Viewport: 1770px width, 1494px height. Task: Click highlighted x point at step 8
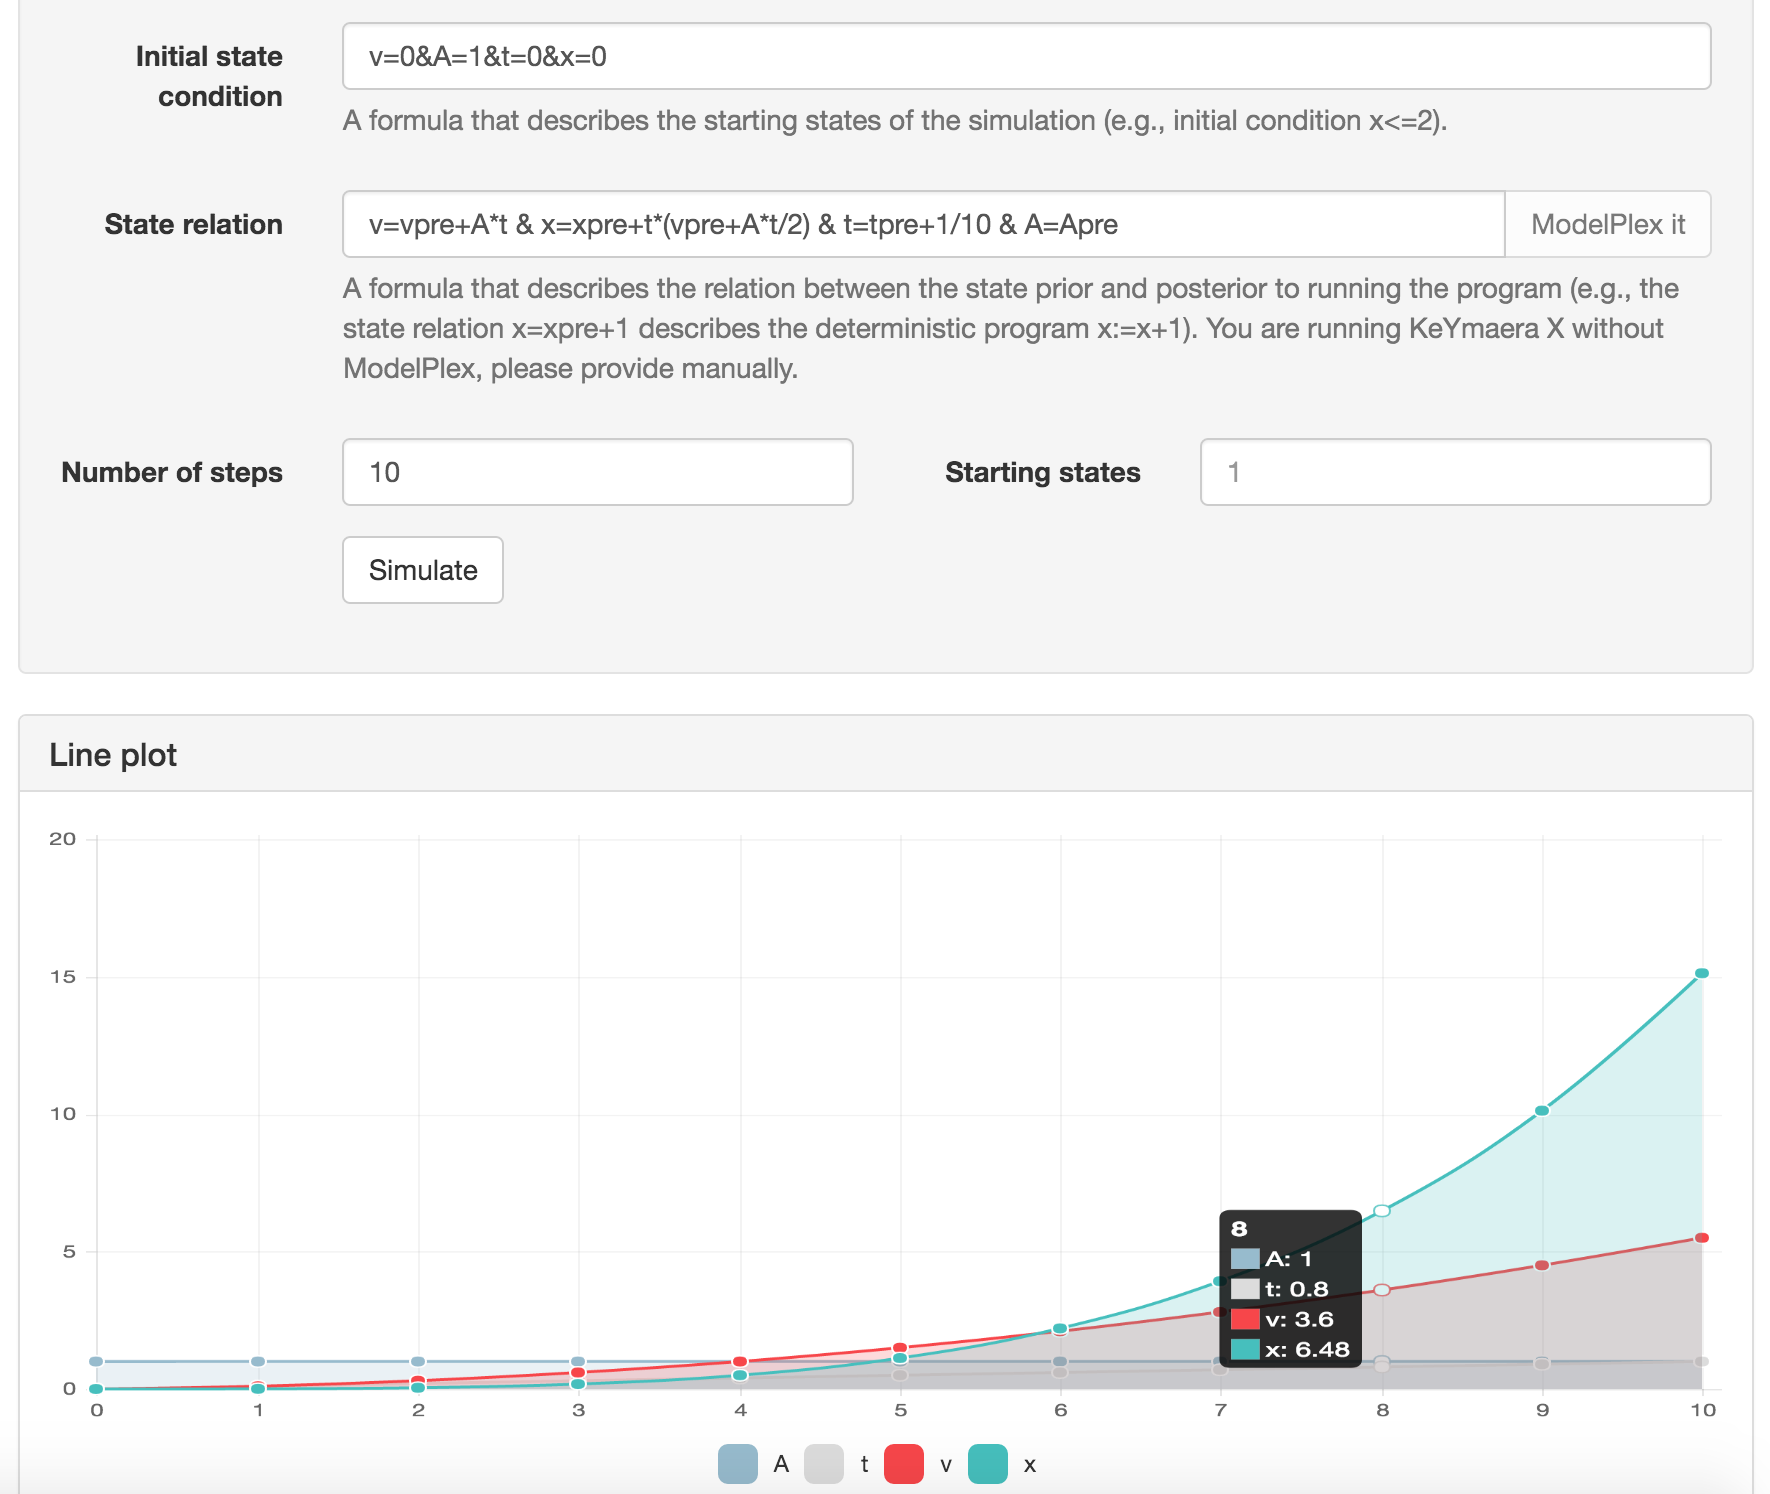pyautogui.click(x=1382, y=1211)
